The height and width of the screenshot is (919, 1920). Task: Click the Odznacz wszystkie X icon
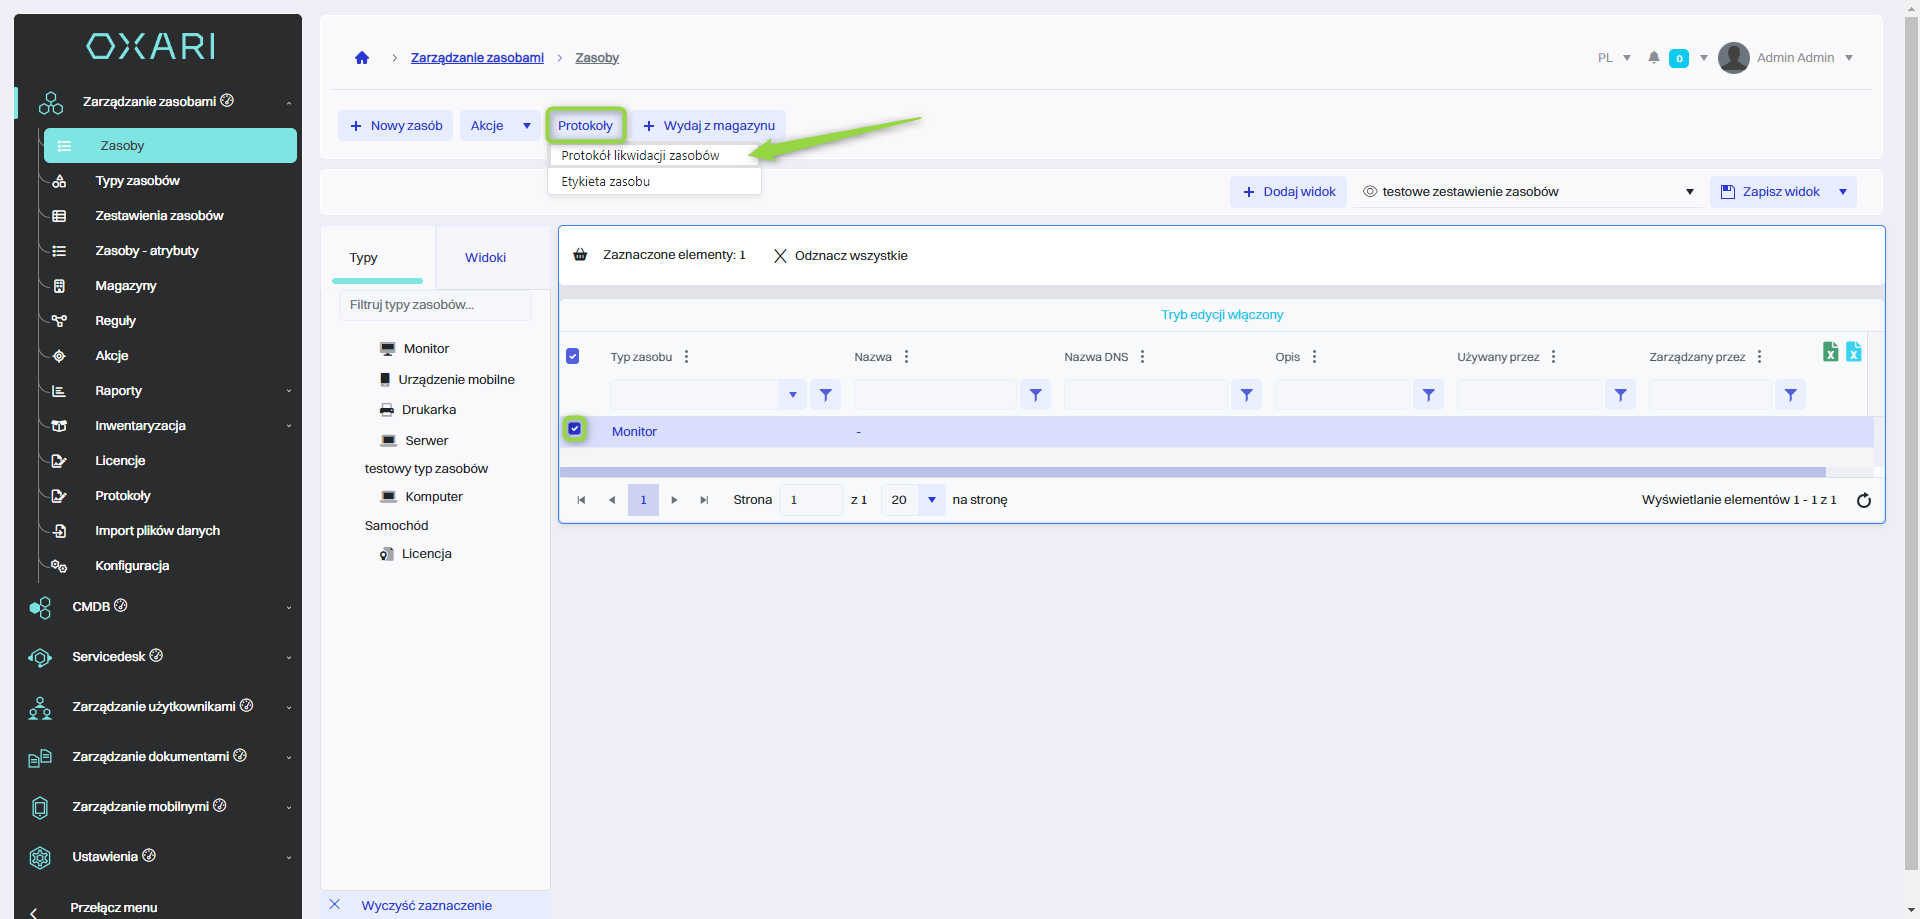tap(780, 256)
